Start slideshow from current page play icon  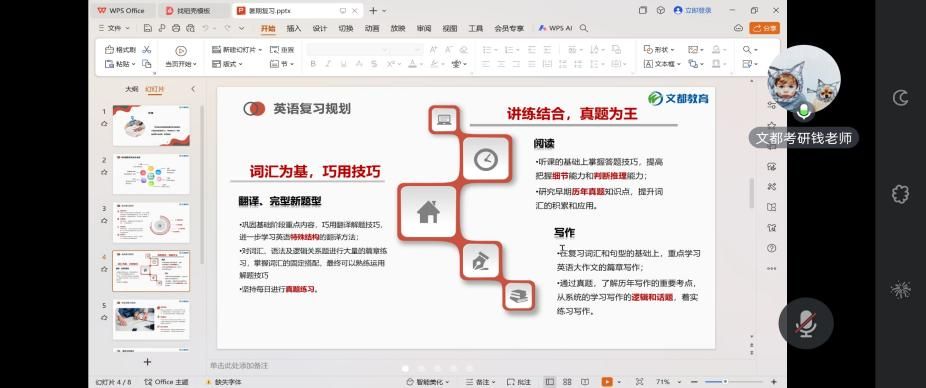pos(181,51)
